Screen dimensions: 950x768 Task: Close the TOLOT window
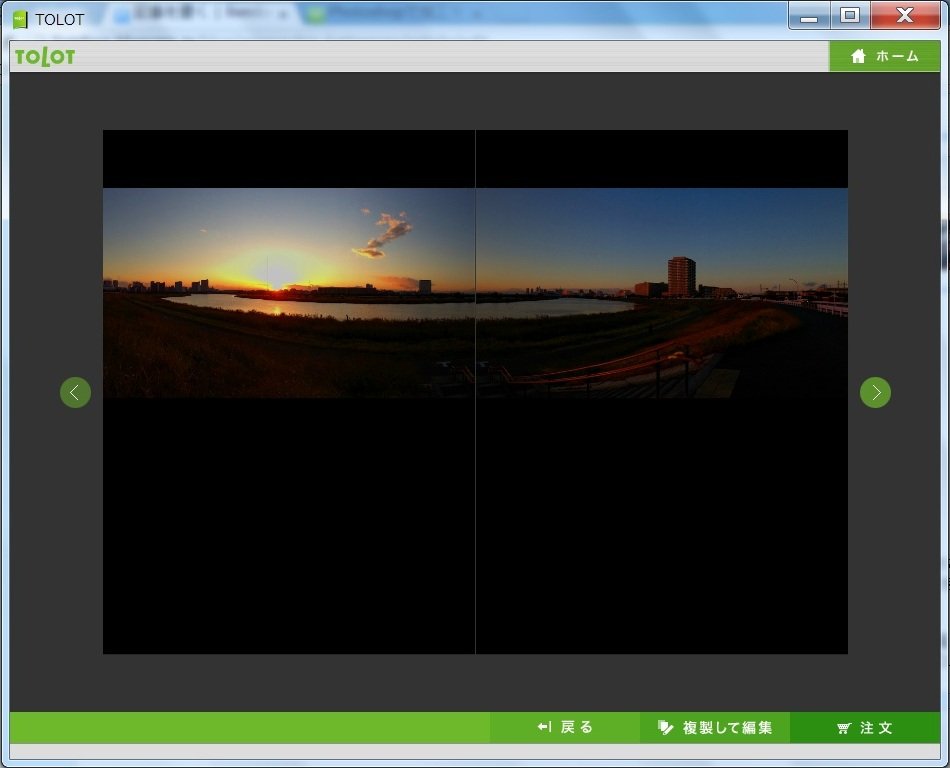(905, 15)
